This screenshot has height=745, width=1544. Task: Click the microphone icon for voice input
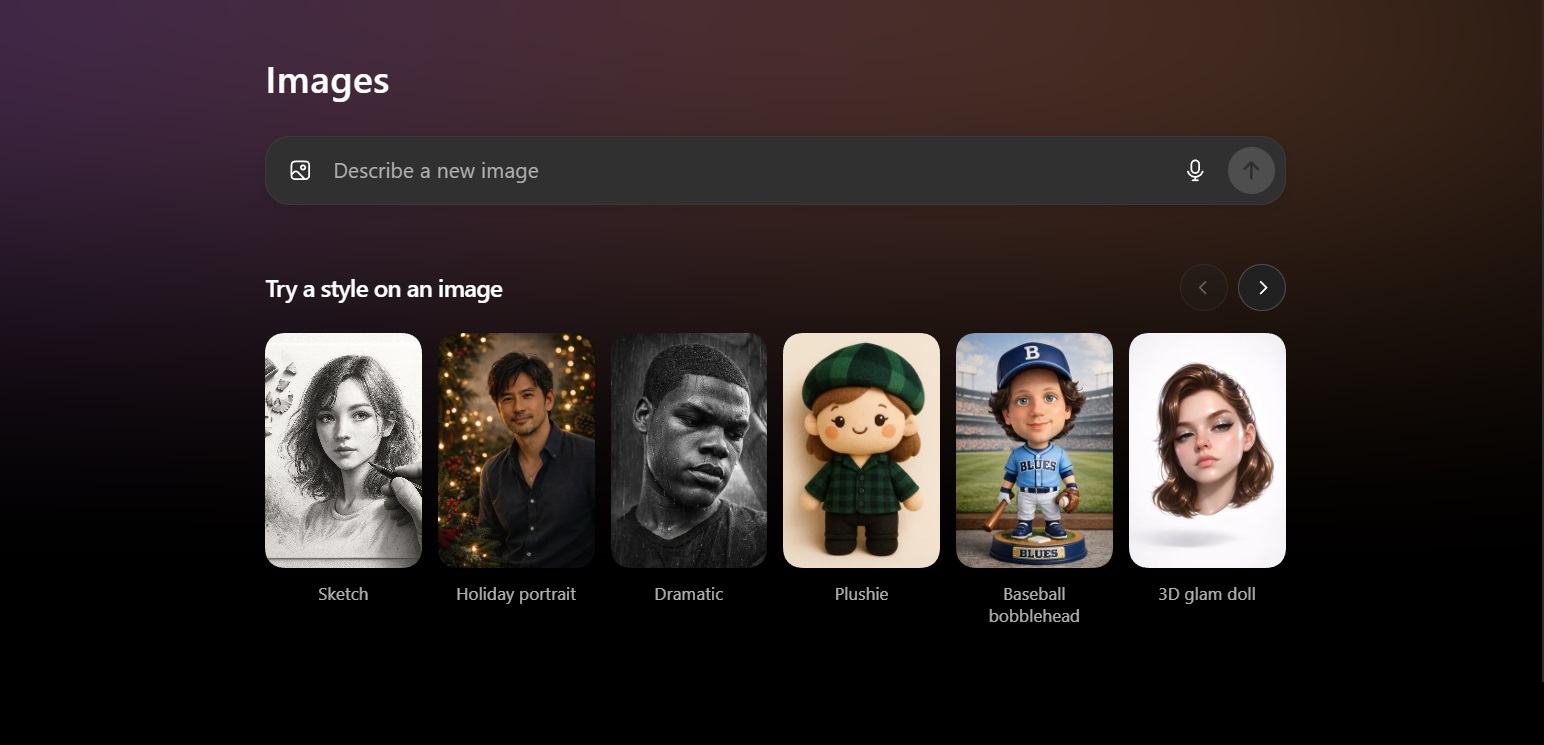[x=1195, y=170]
